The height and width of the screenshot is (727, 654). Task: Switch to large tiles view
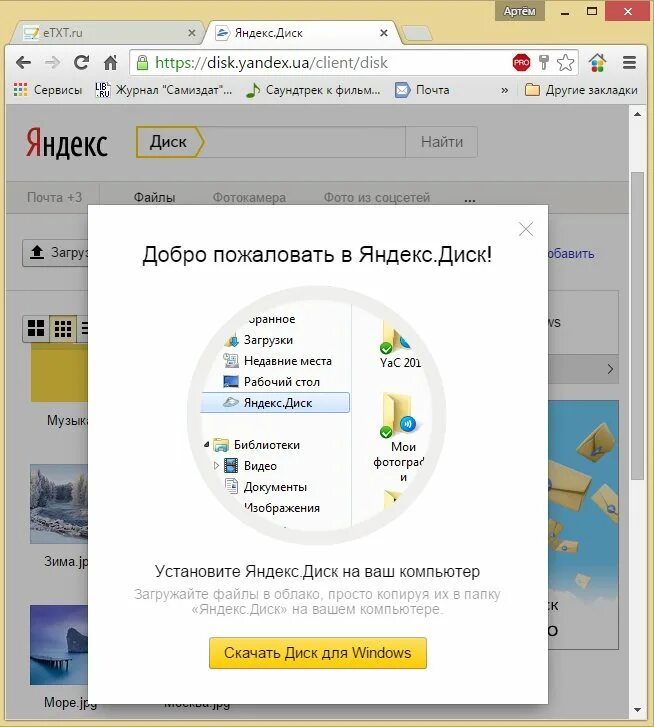[36, 328]
